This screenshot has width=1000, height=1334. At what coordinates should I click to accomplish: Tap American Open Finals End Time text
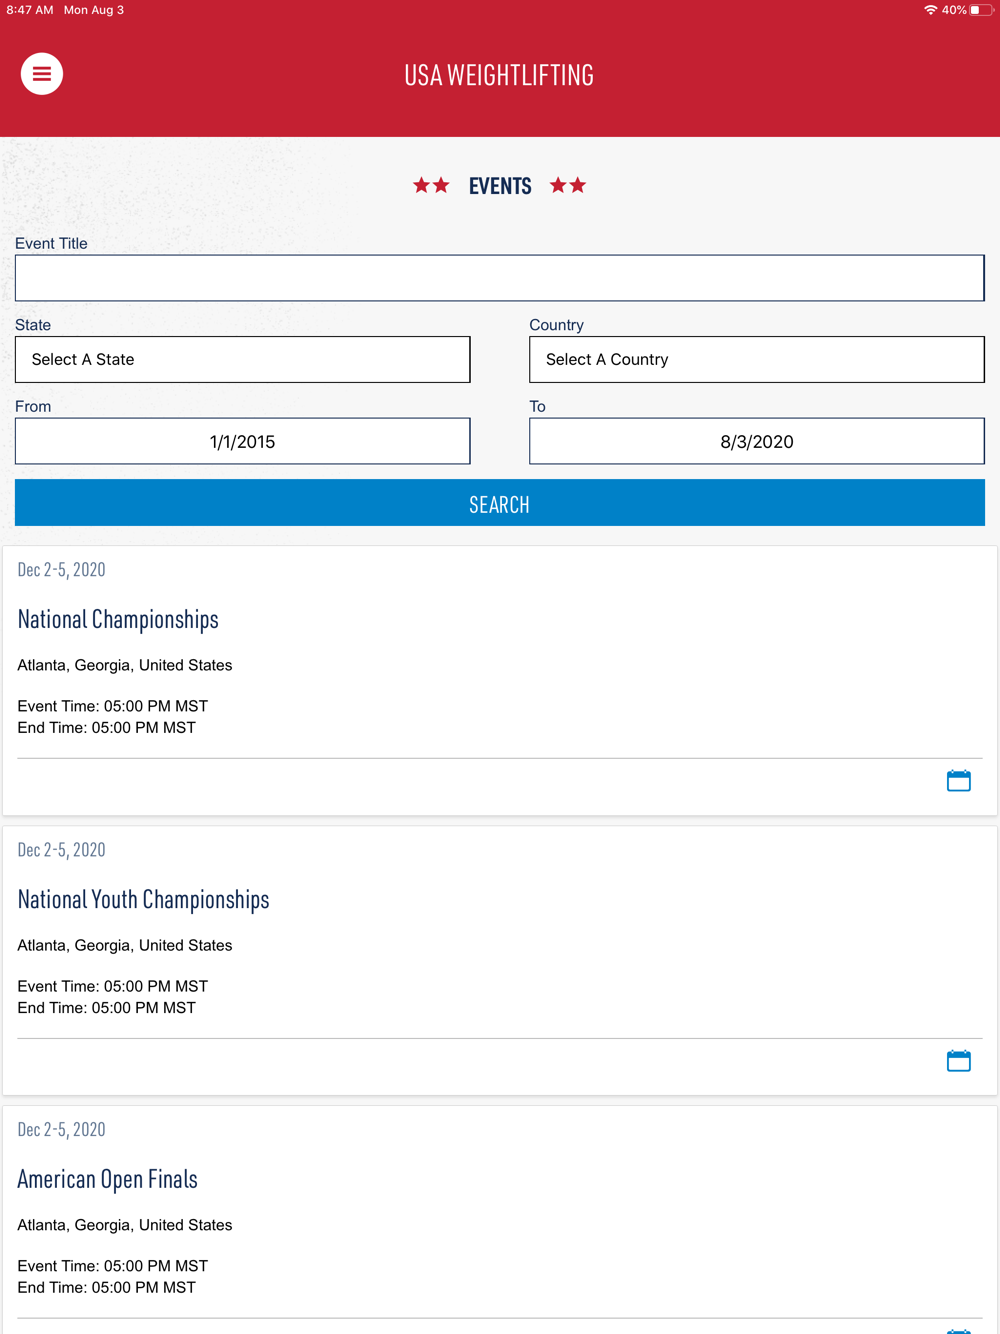[107, 1288]
